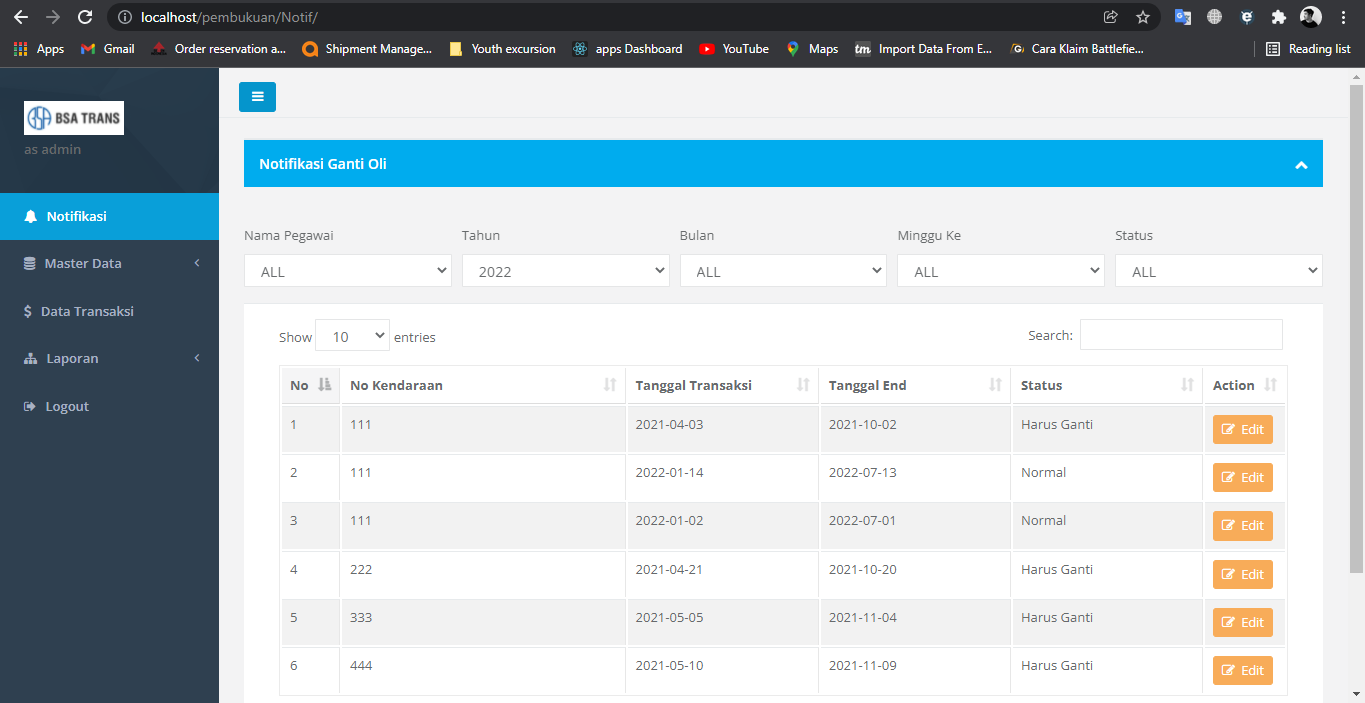Viewport: 1365px width, 703px height.
Task: Edit the row for vehicle 222
Action: point(1243,574)
